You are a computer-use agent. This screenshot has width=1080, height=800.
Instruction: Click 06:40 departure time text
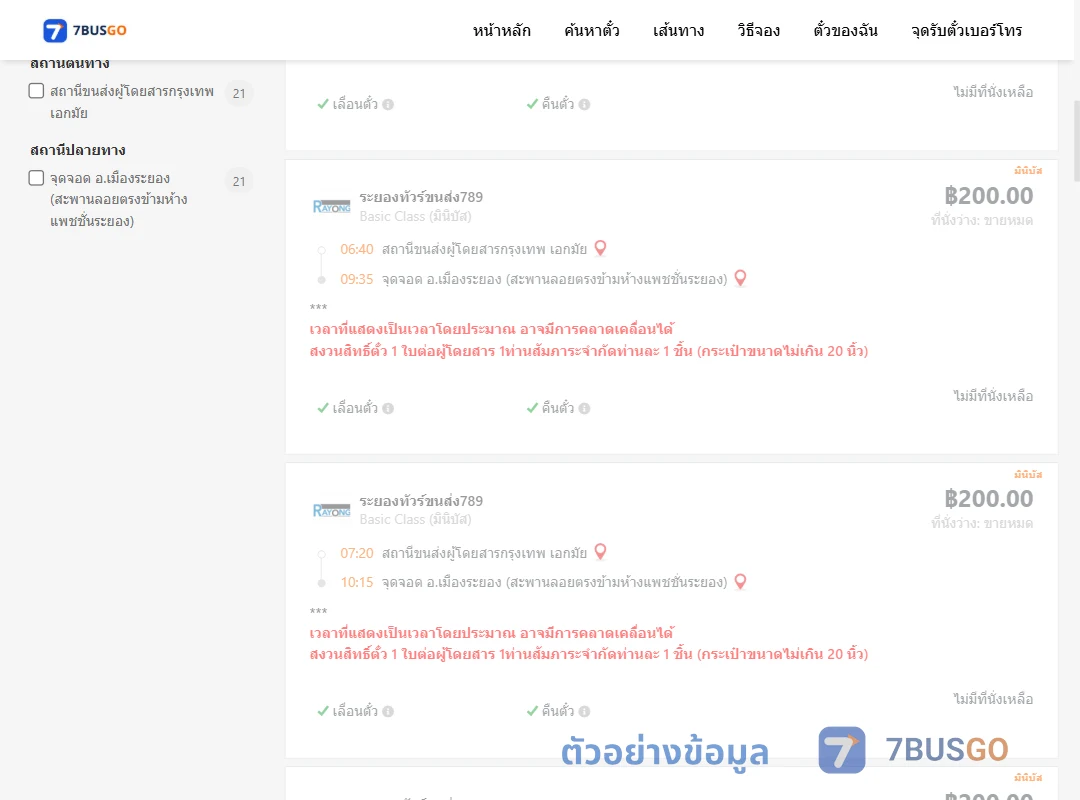tap(357, 249)
